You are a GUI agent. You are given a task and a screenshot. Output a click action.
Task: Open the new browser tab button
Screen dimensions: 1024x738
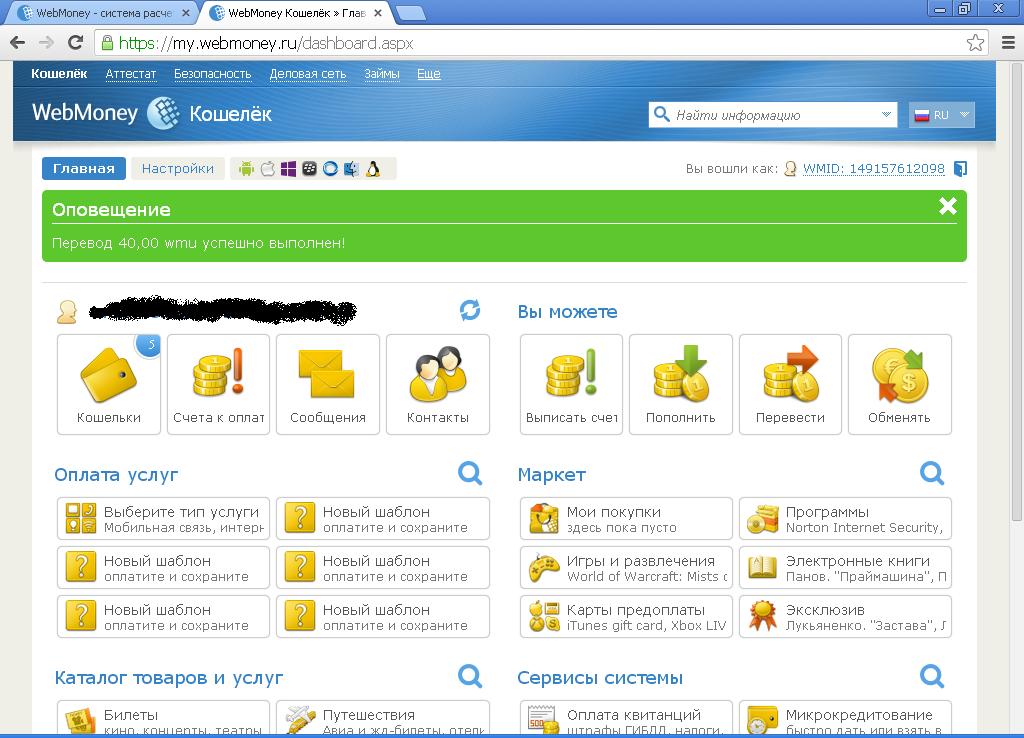coord(411,13)
